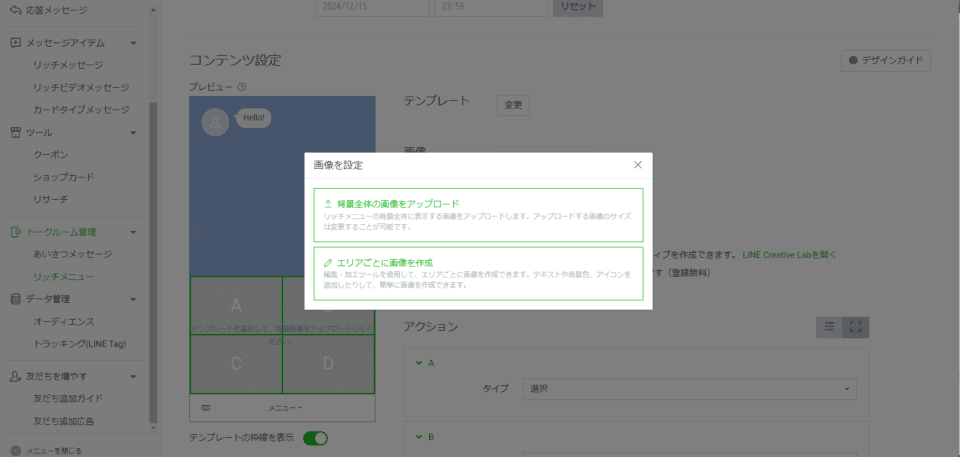Collapse the 友だちを増やす section arrow
The image size is (960, 457).
click(x=133, y=376)
